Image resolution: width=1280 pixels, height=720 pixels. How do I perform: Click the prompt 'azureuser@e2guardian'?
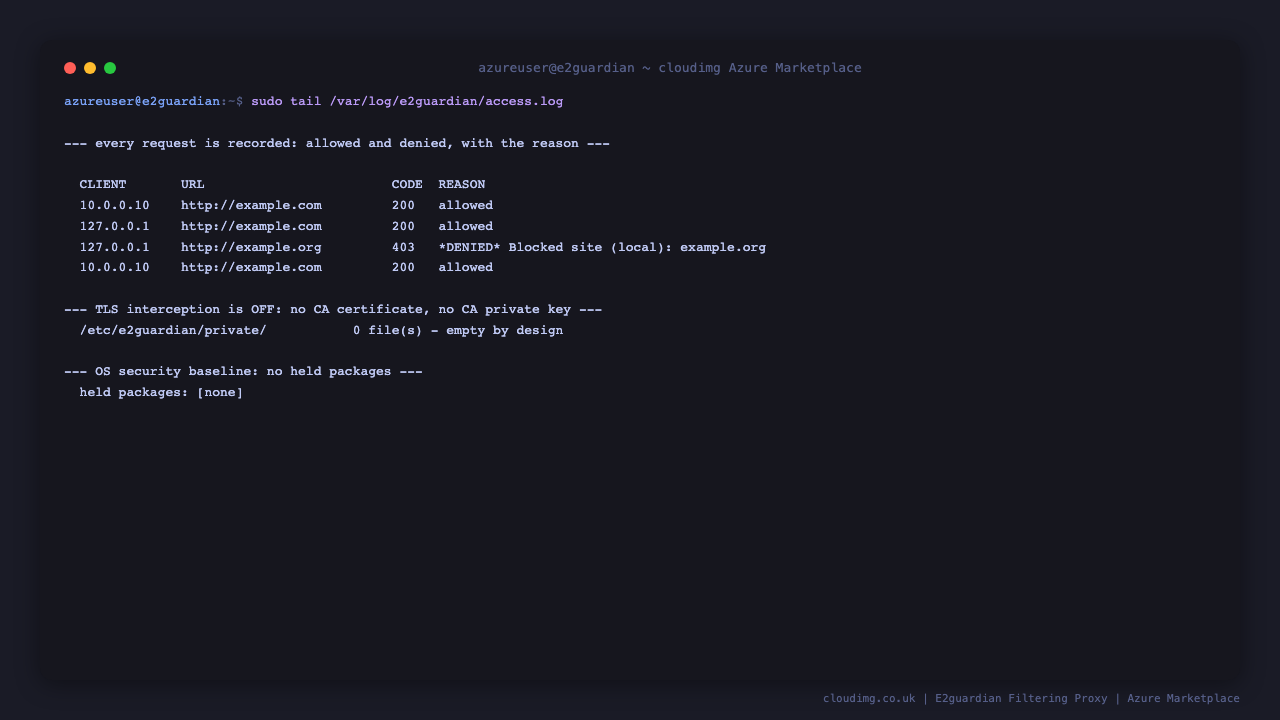[142, 101]
